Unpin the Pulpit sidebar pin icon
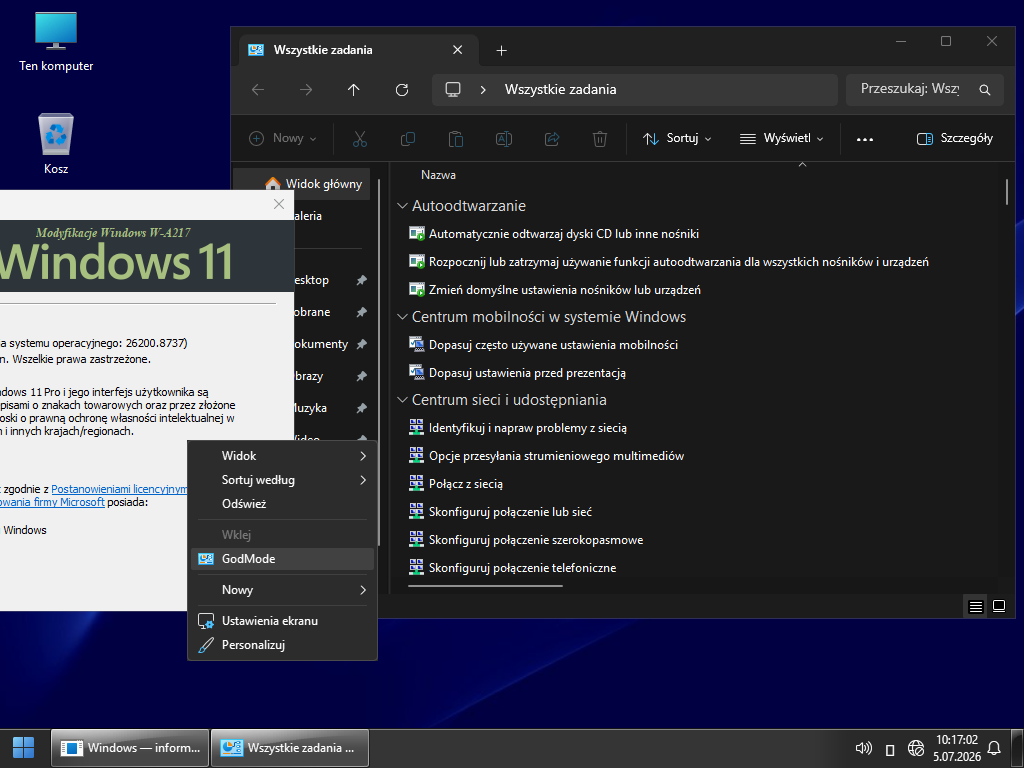1024x768 pixels. point(361,280)
